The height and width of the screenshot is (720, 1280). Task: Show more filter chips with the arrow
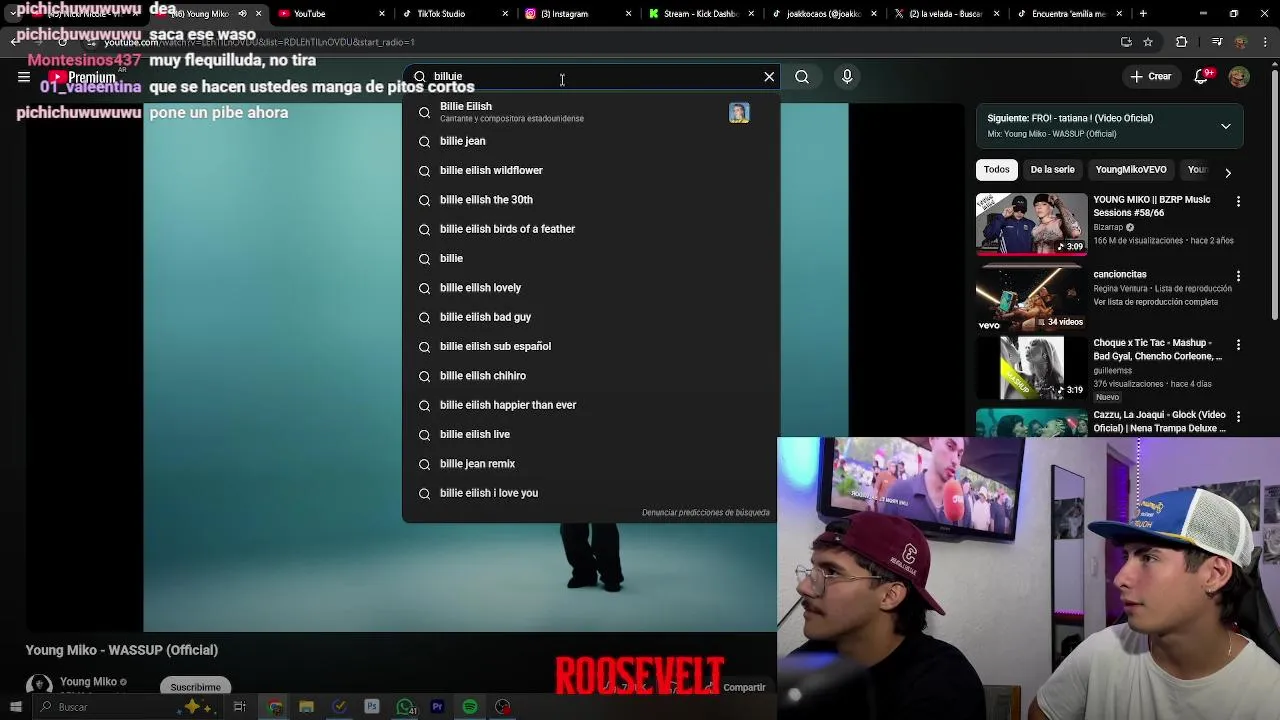pyautogui.click(x=1228, y=172)
